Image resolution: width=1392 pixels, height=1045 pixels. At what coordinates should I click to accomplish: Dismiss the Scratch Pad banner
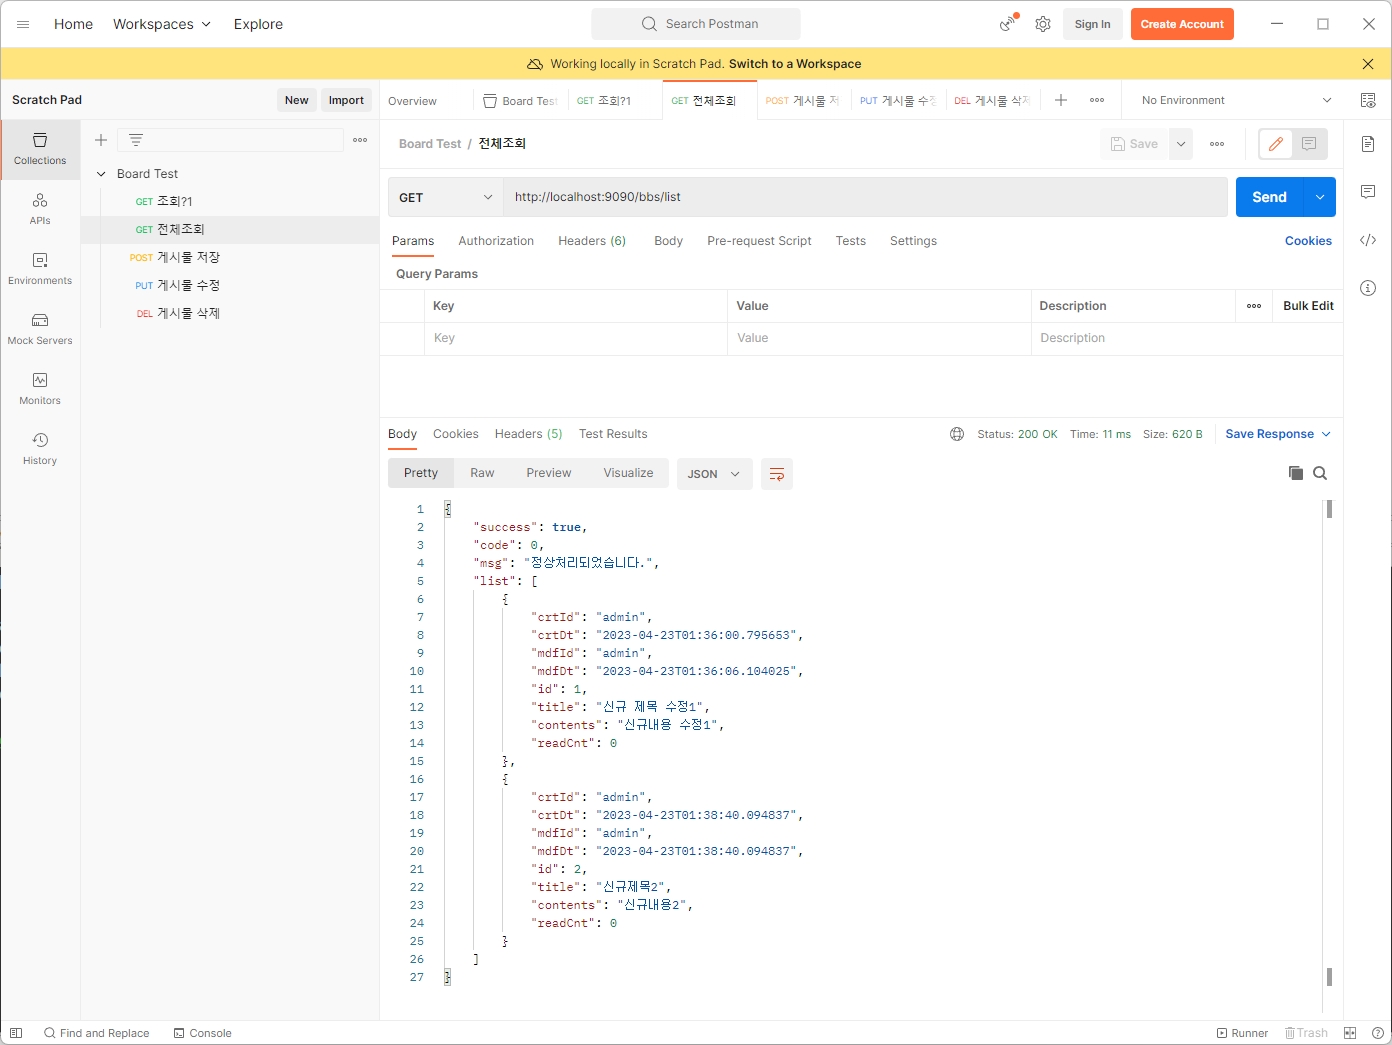[1368, 64]
